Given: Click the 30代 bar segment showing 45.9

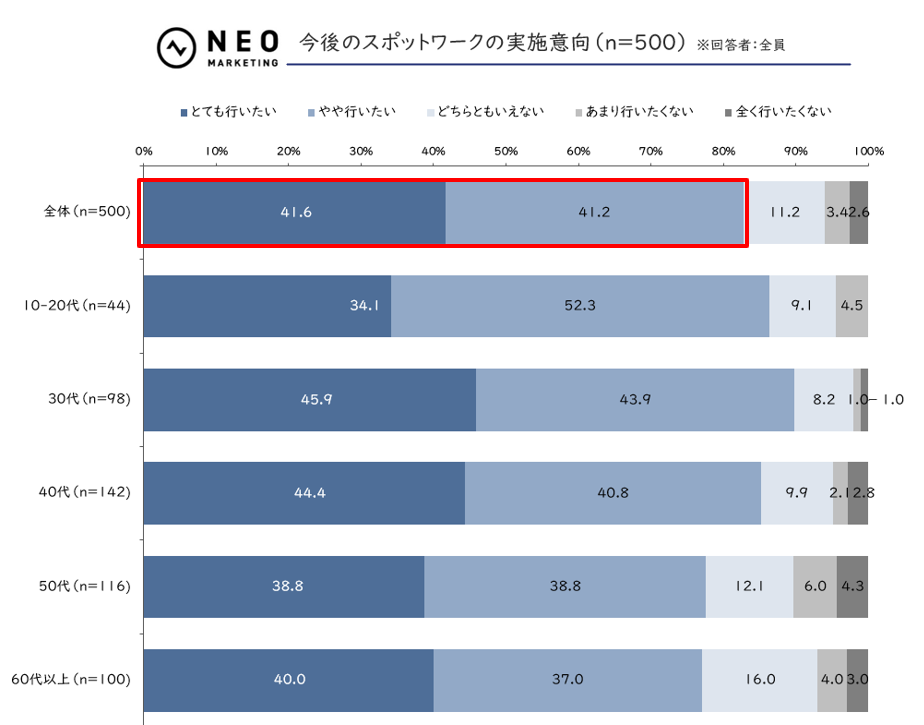Looking at the screenshot, I should click(x=310, y=399).
